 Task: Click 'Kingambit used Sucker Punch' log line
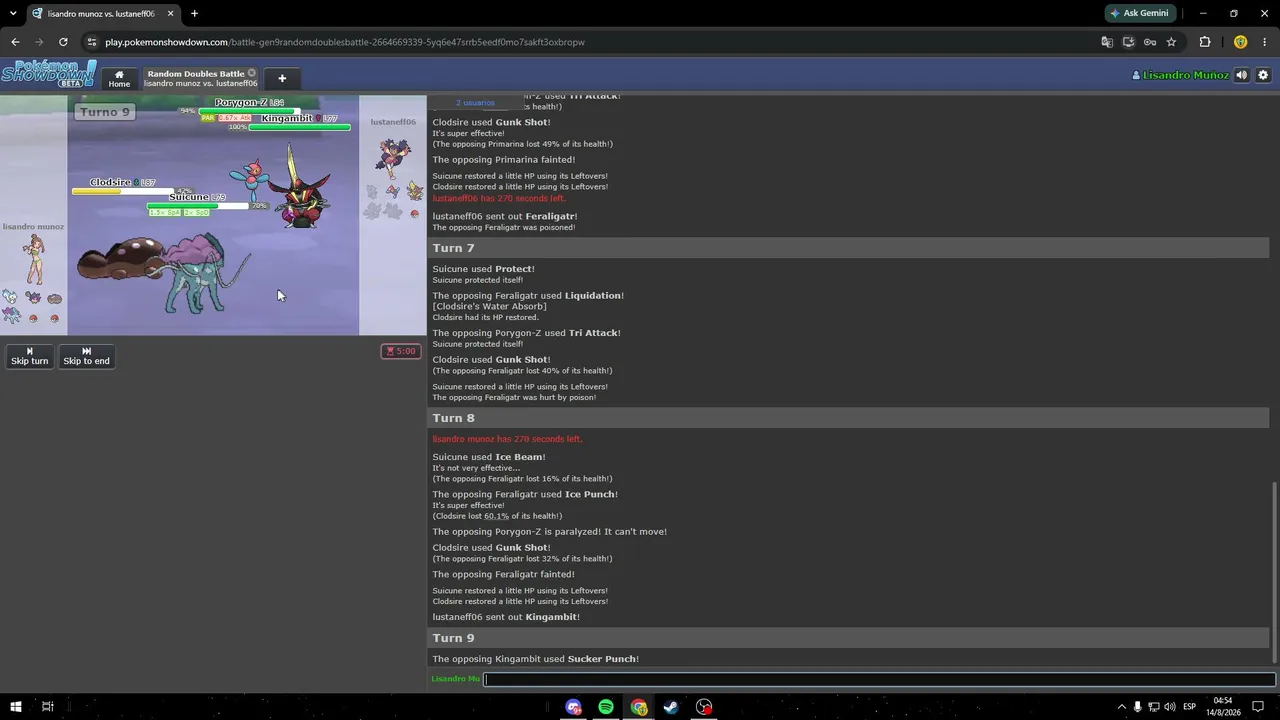[x=535, y=659]
